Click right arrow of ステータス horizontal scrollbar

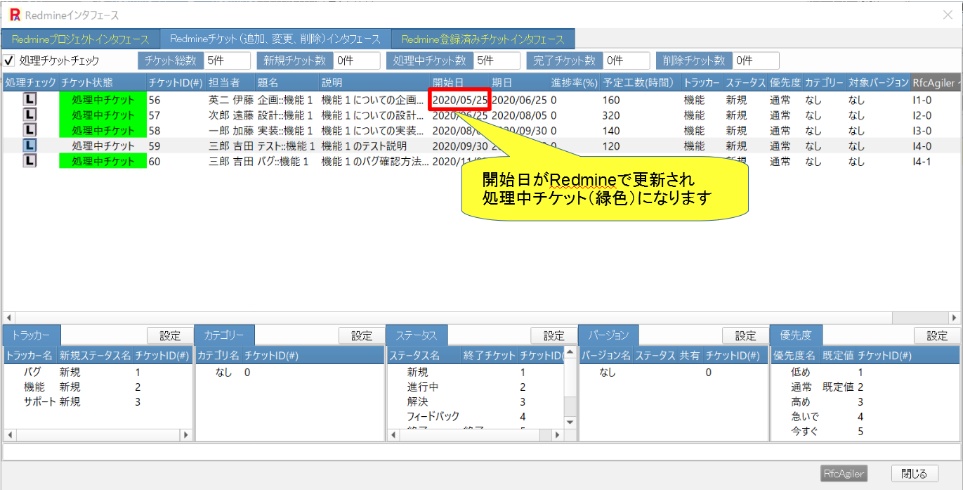pyautogui.click(x=558, y=435)
